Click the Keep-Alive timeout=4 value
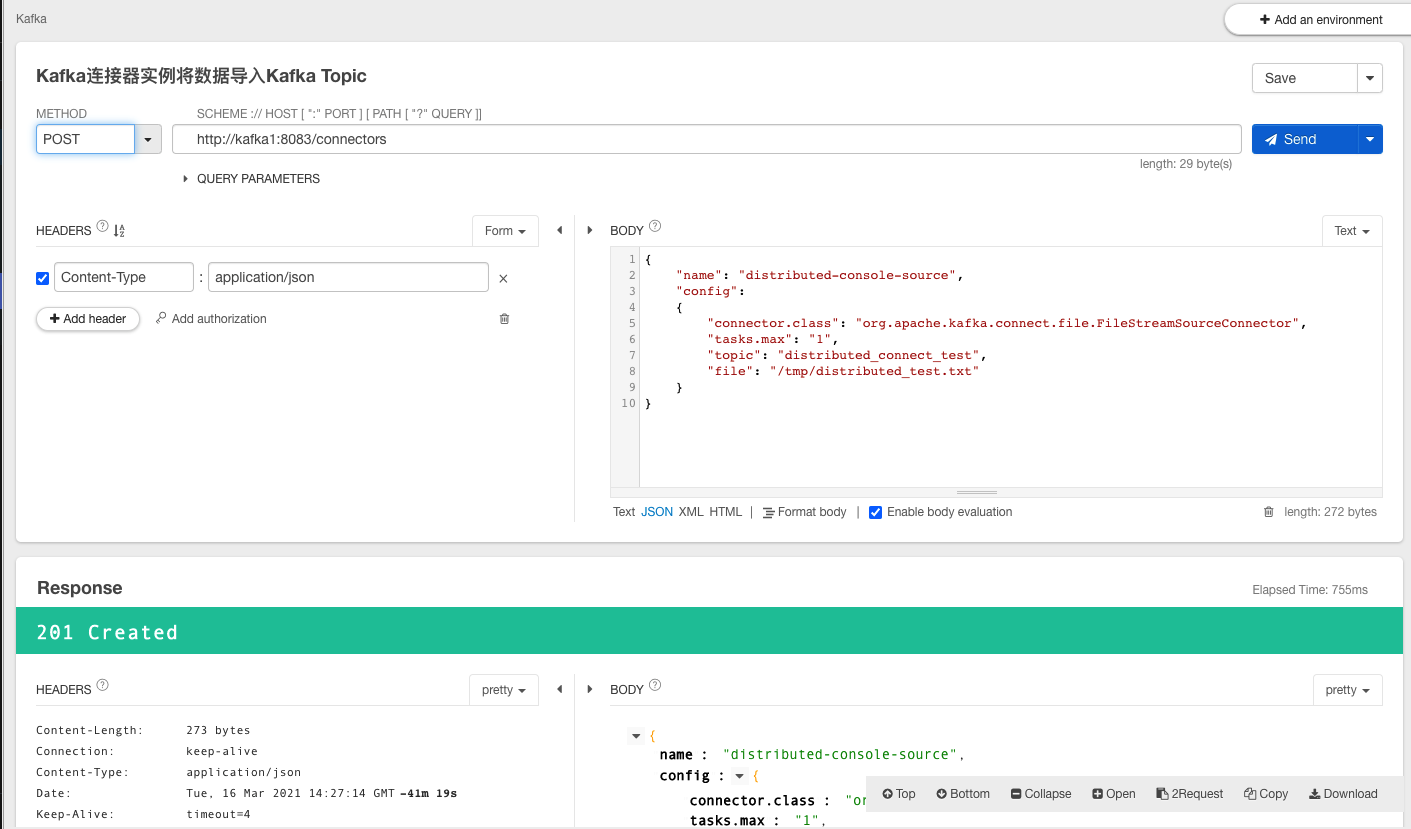This screenshot has height=829, width=1411. [x=218, y=814]
